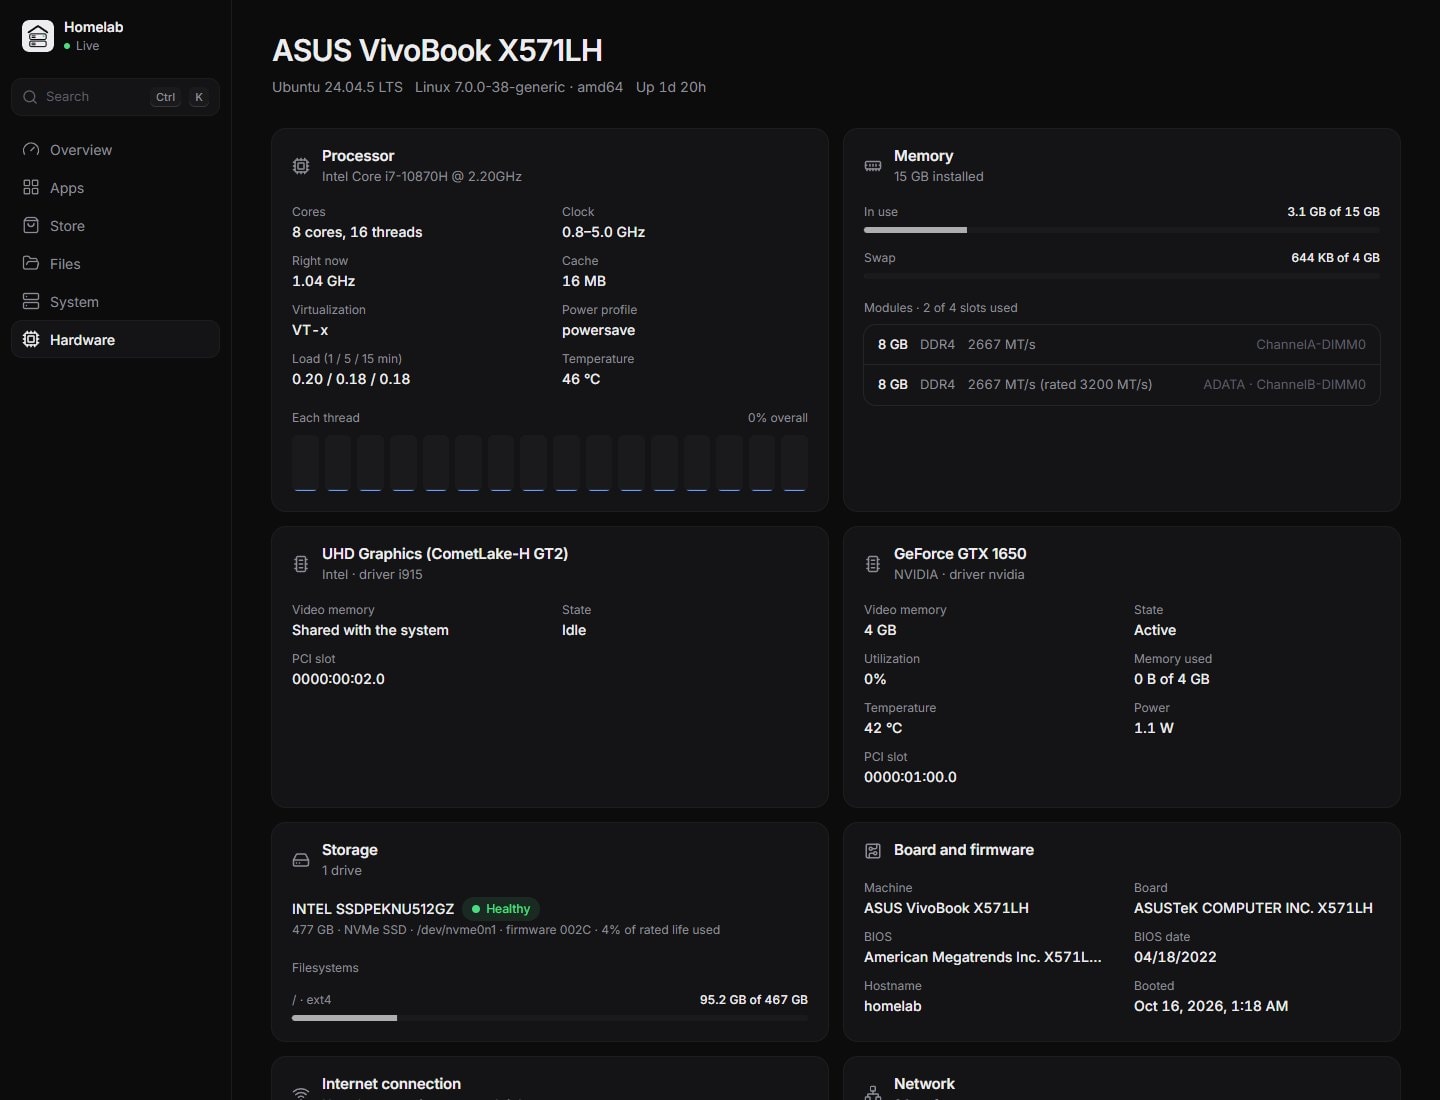Select the ChannelA-DIMM0 memory module row
The image size is (1440, 1100).
click(1122, 345)
